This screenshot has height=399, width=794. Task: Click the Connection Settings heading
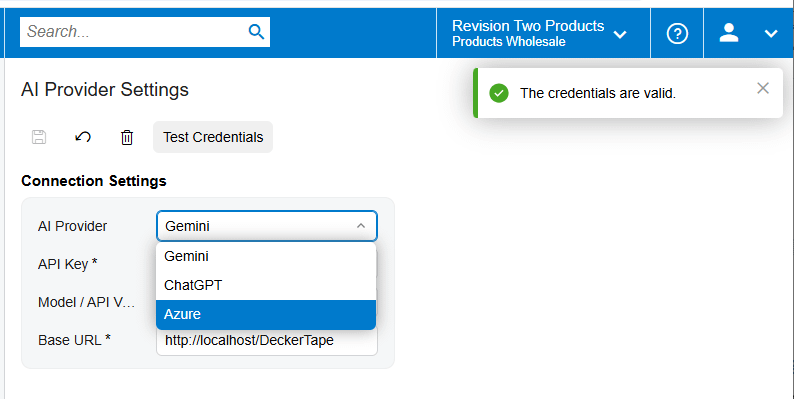coord(94,181)
